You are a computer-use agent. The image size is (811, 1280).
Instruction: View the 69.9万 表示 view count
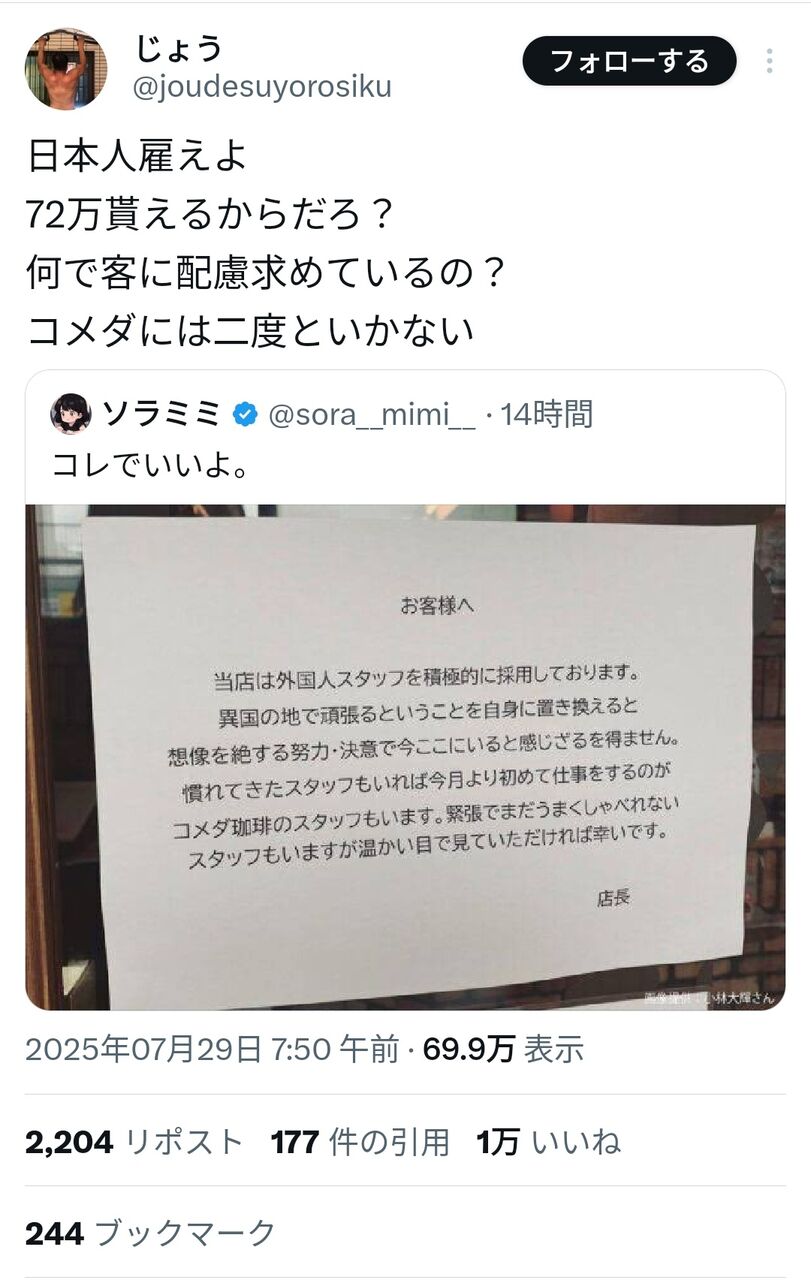click(x=503, y=1049)
